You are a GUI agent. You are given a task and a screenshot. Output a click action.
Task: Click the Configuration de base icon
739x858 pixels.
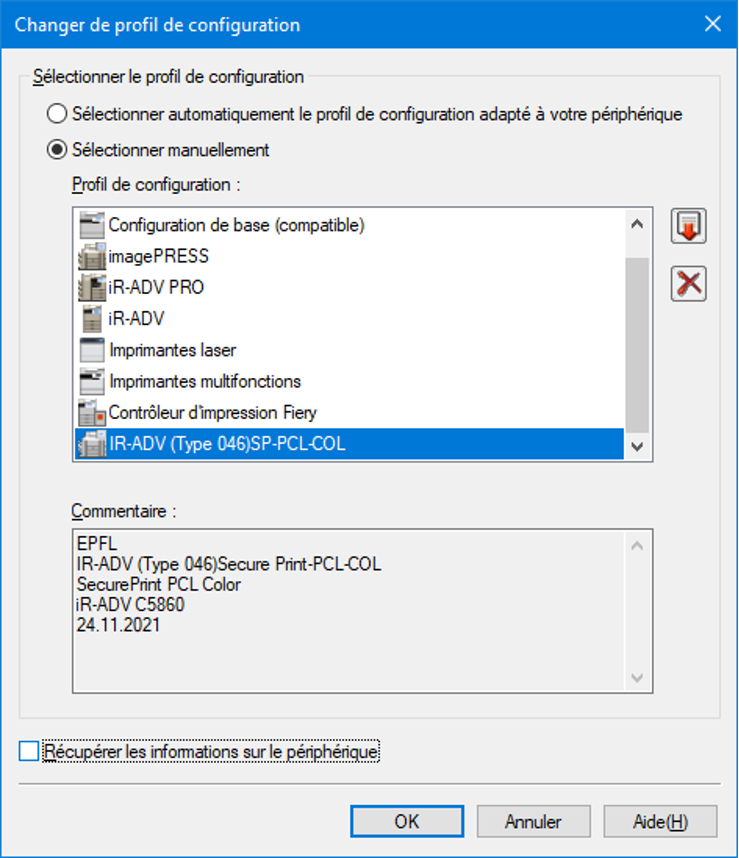coord(91,226)
